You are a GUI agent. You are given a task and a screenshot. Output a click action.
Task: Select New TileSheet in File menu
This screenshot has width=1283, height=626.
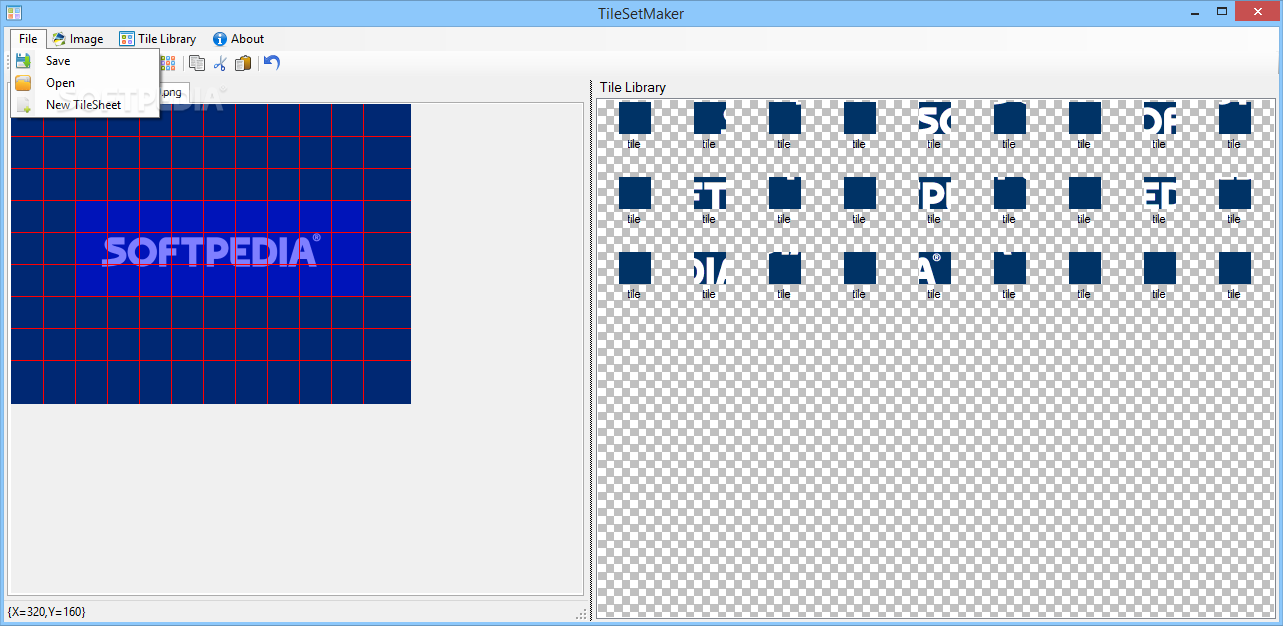(85, 104)
